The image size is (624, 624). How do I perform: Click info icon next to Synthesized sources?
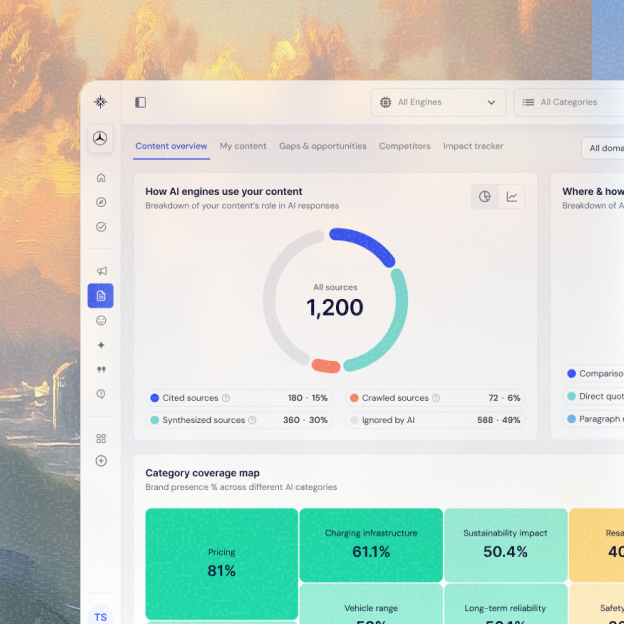(x=252, y=420)
